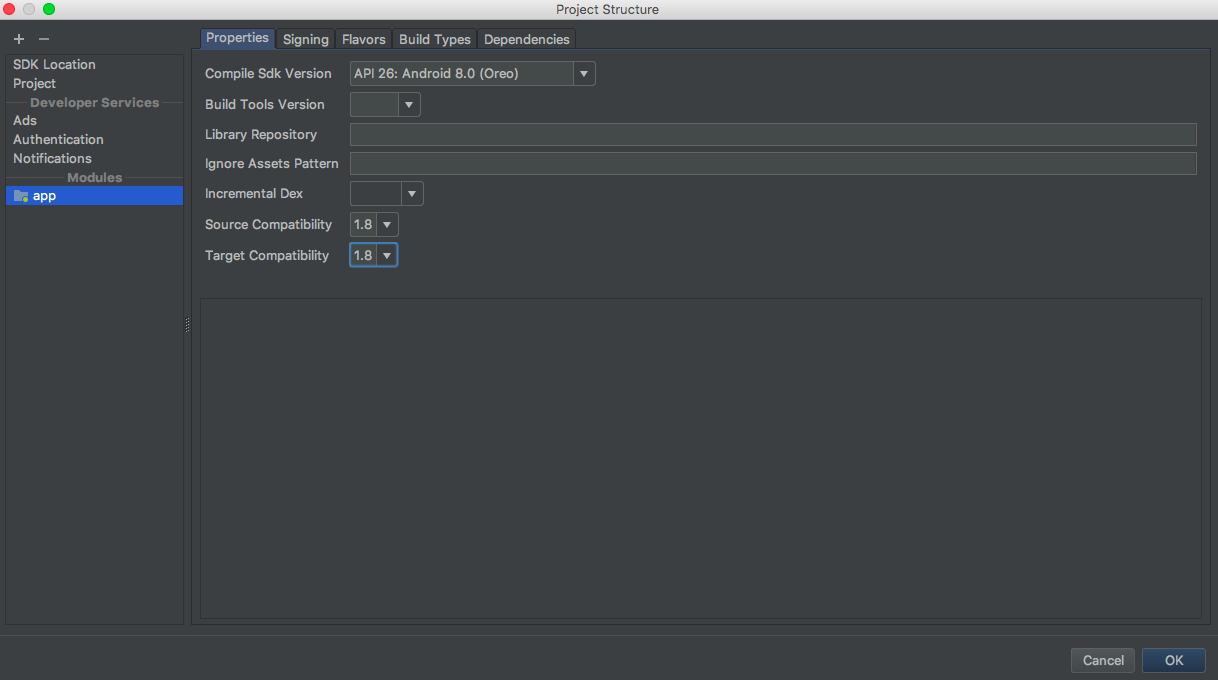Select the Properties tab
This screenshot has height=680, width=1218.
click(x=237, y=38)
